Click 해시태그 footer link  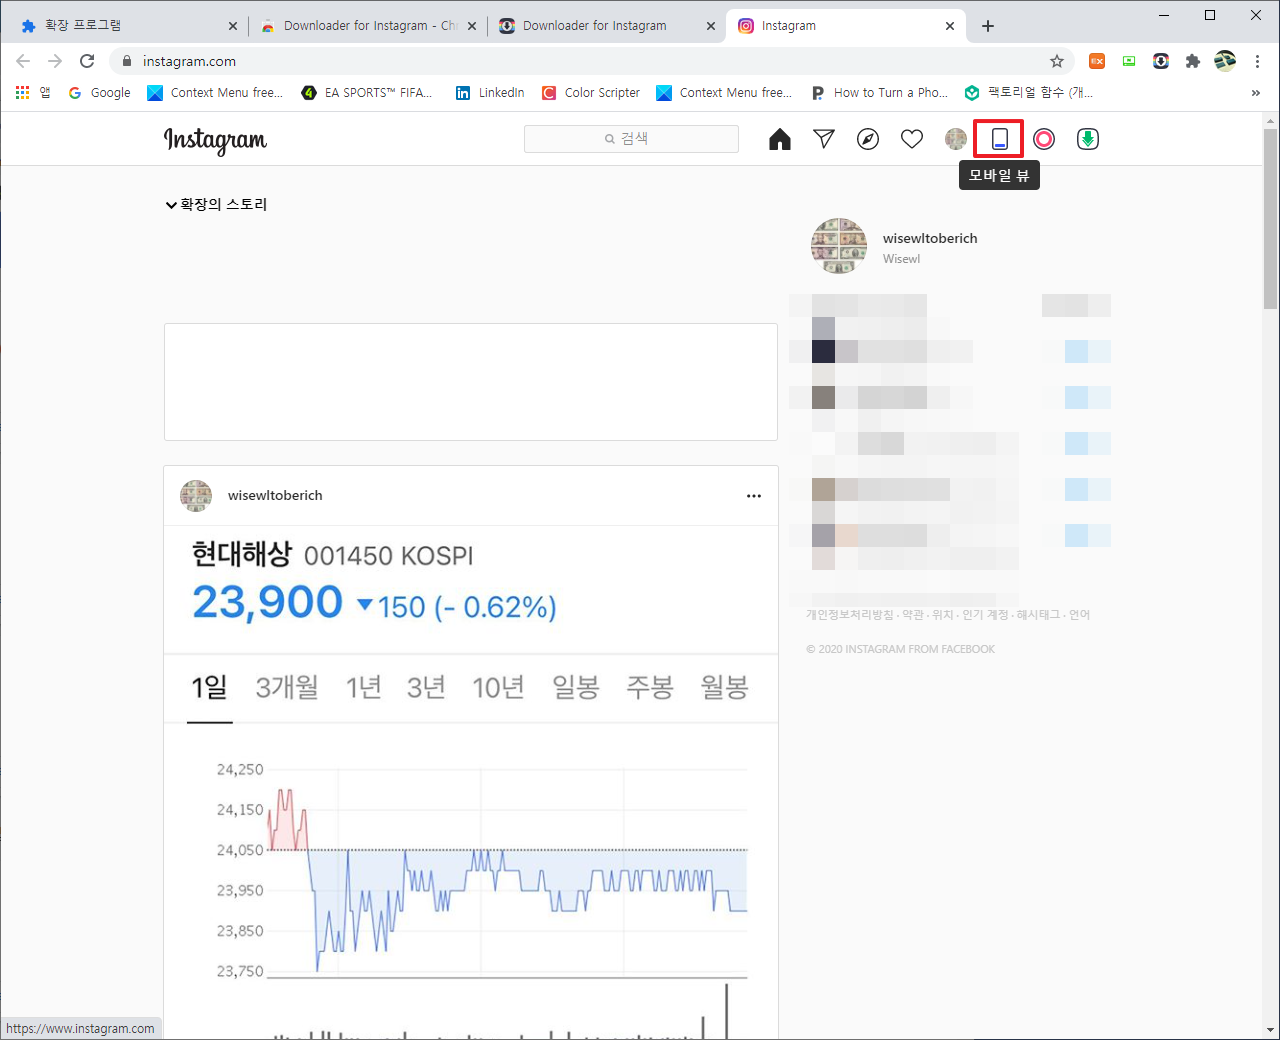(1038, 615)
